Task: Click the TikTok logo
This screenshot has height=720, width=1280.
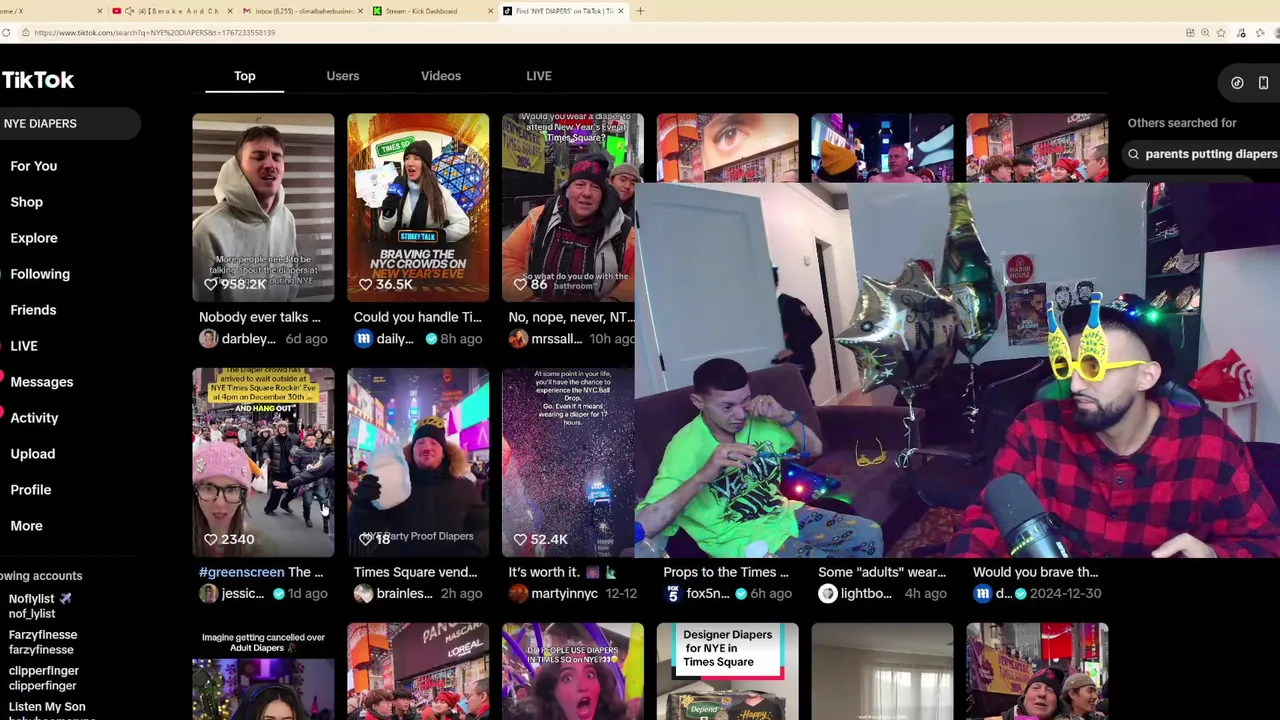Action: tap(37, 80)
